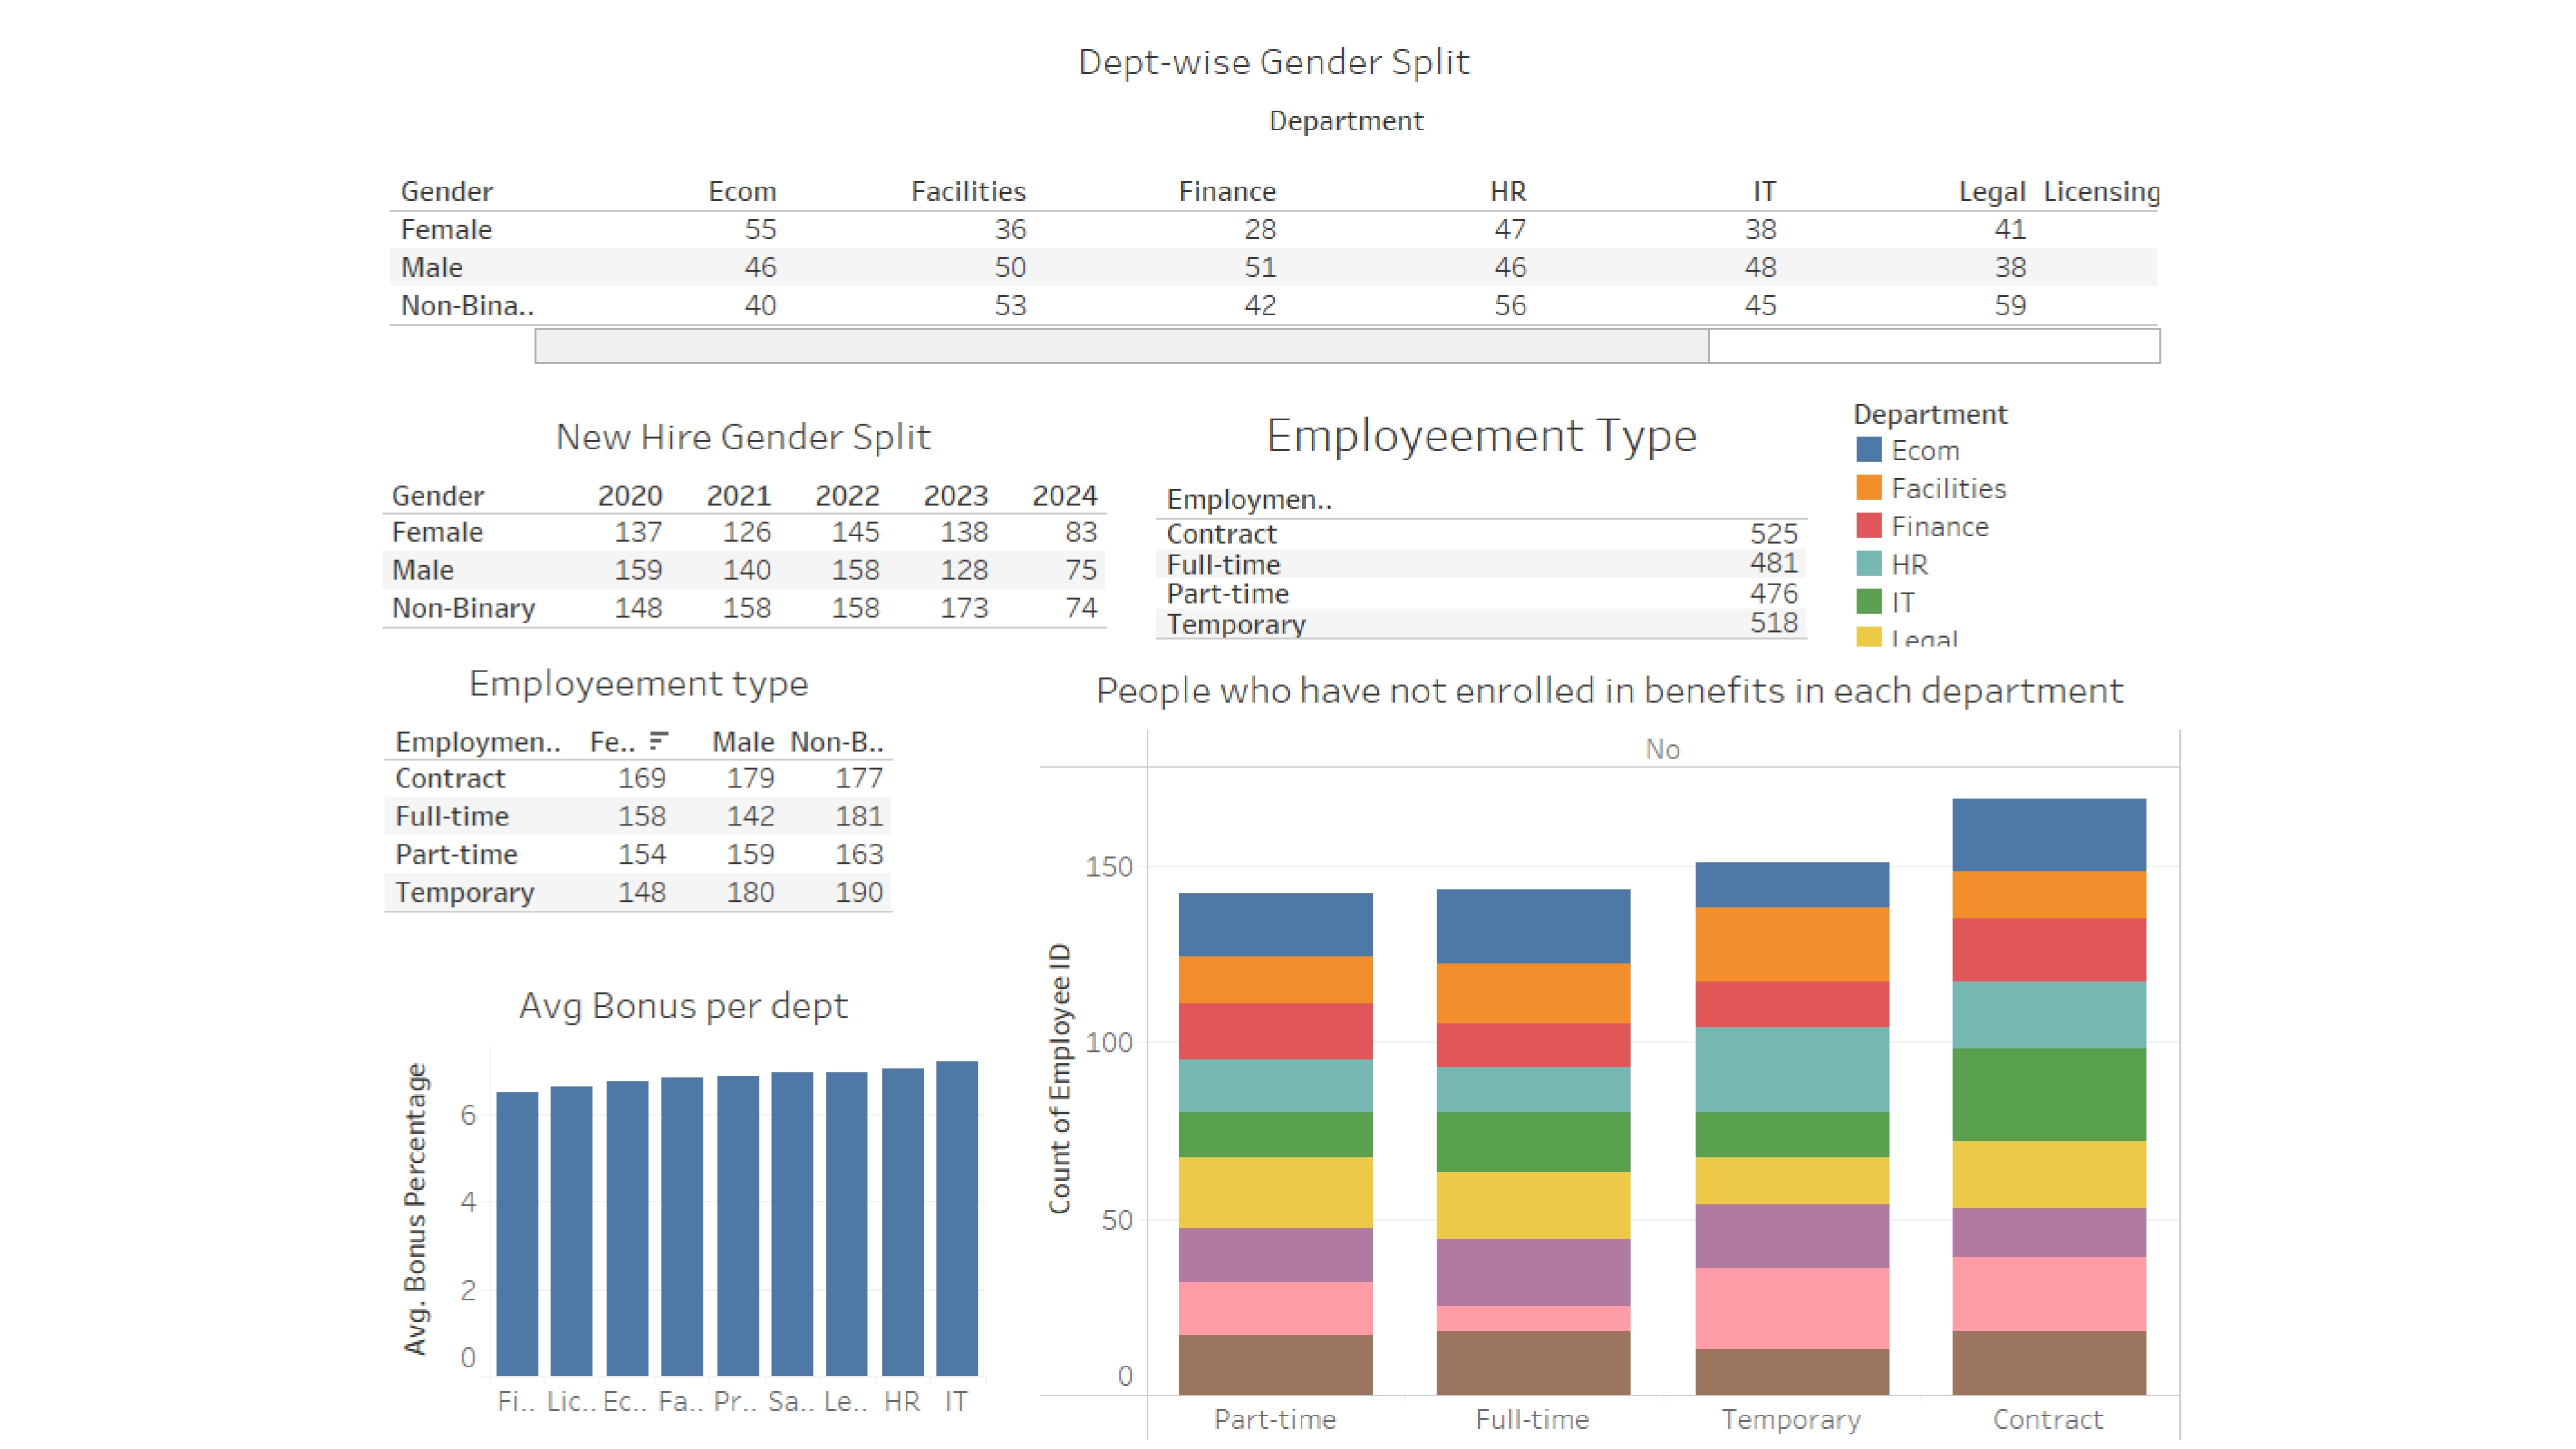Select the Legal column header

[1992, 191]
